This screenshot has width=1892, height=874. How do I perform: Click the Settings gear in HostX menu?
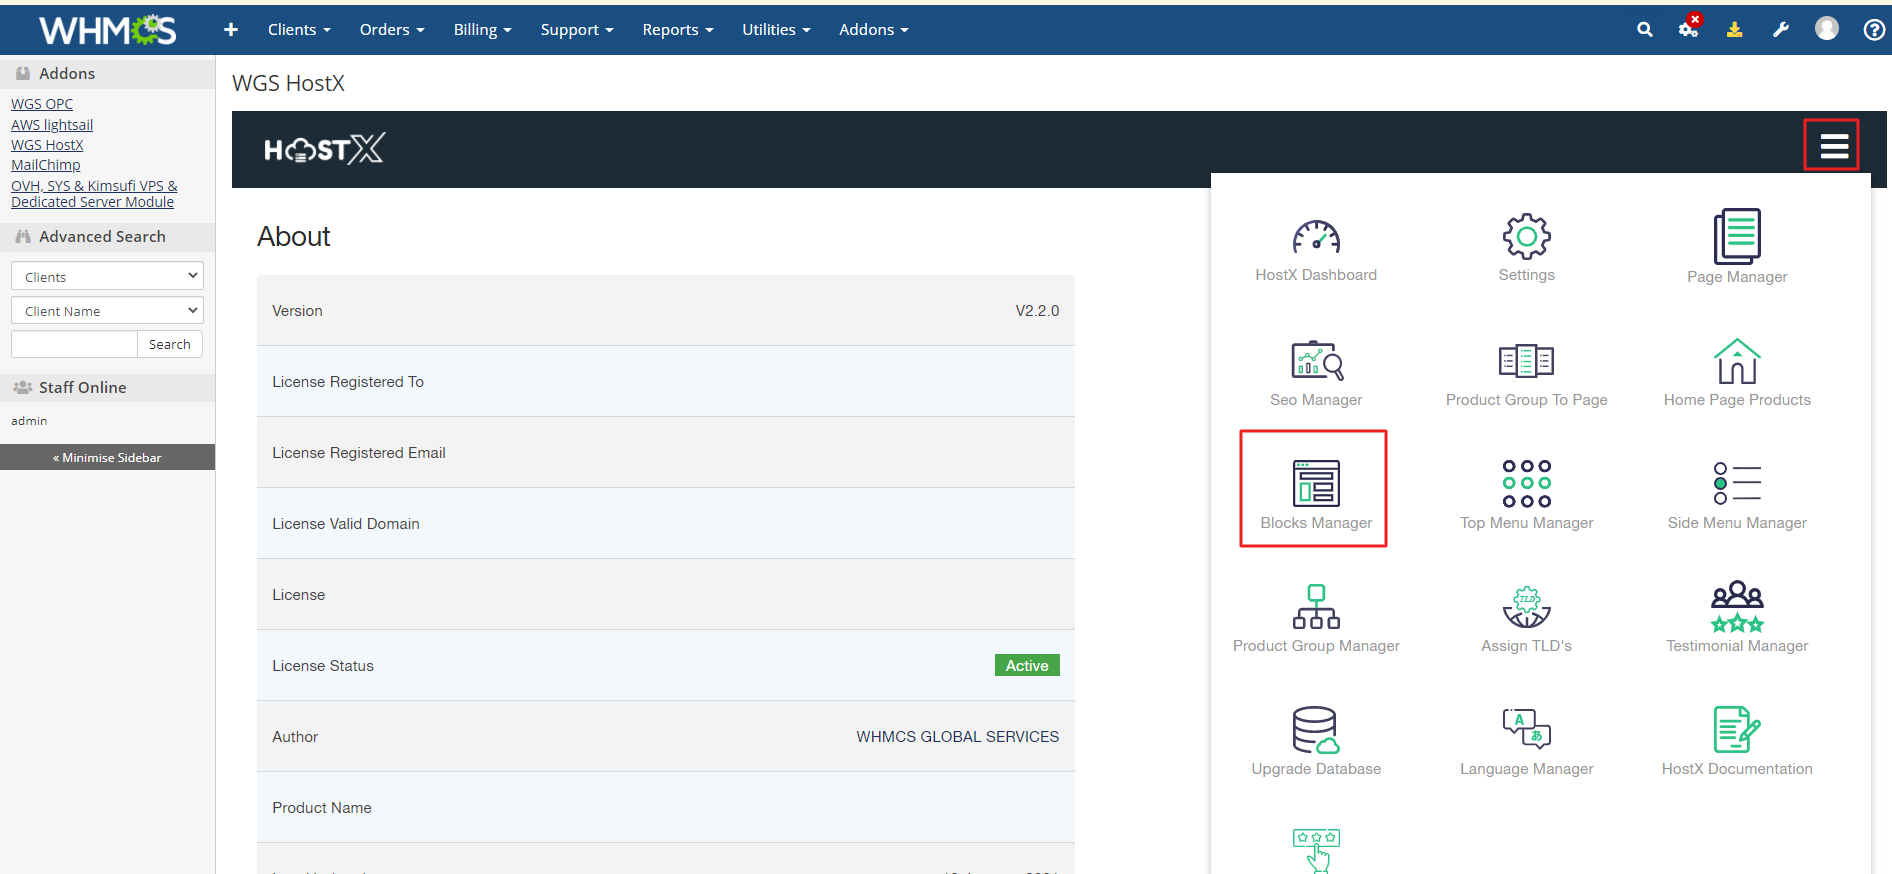(x=1526, y=238)
